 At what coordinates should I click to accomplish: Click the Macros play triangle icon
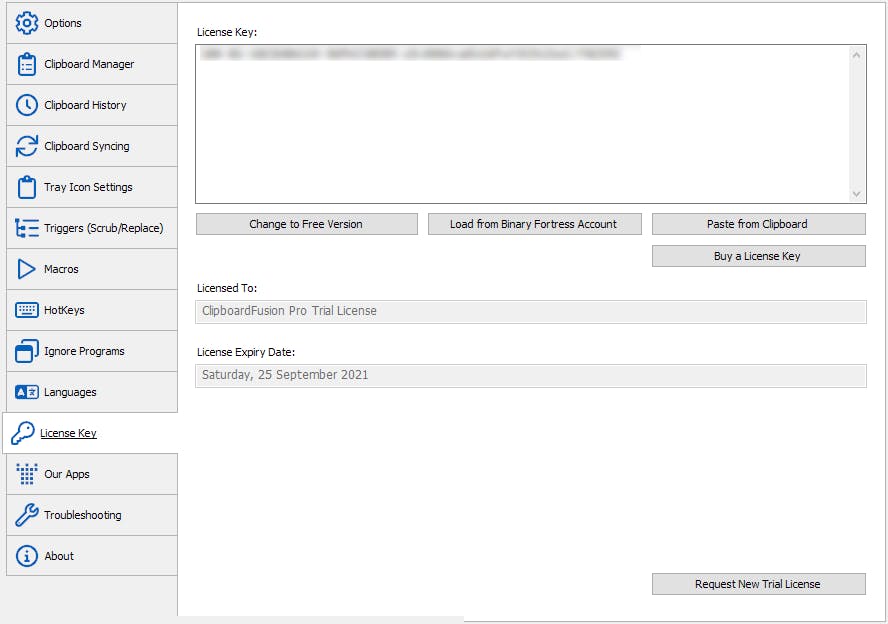pos(26,269)
